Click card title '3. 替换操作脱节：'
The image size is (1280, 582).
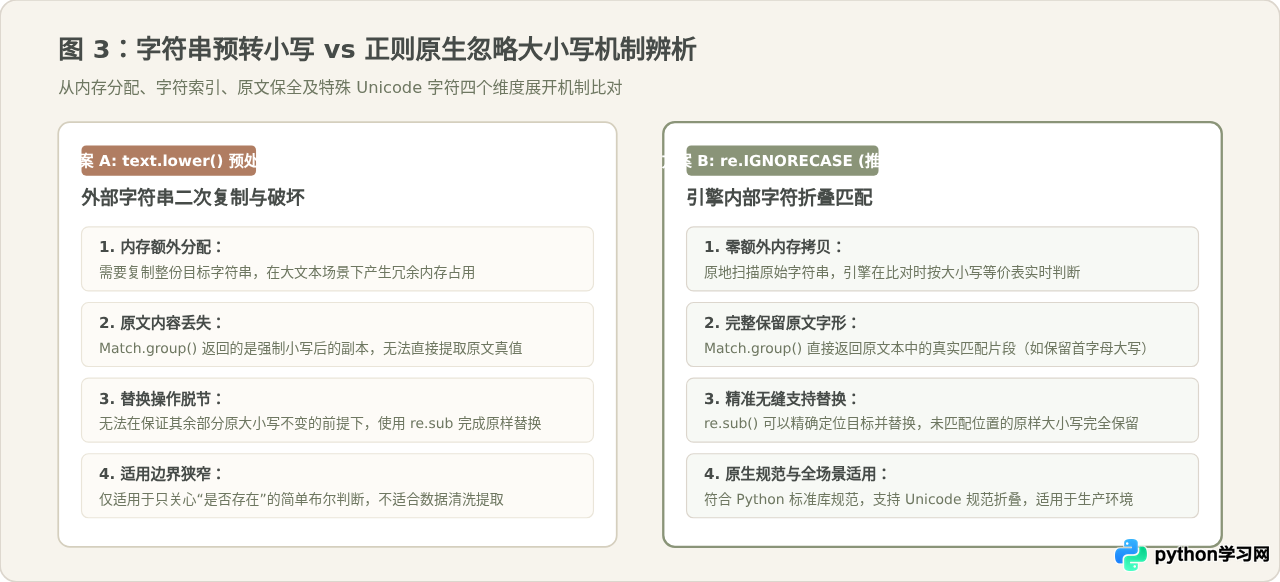[161, 398]
